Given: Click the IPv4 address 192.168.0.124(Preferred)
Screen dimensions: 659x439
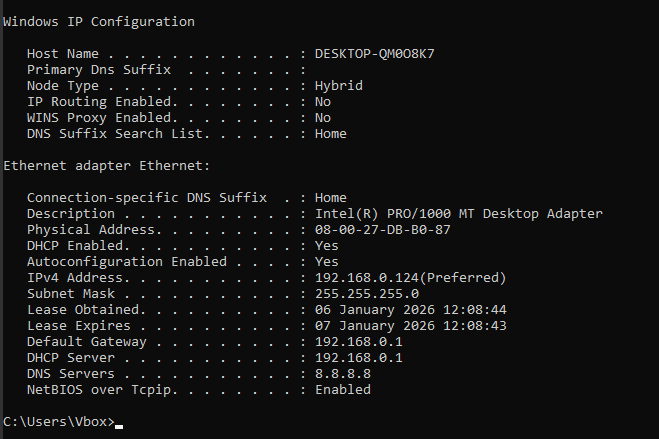Looking at the screenshot, I should [x=411, y=277].
